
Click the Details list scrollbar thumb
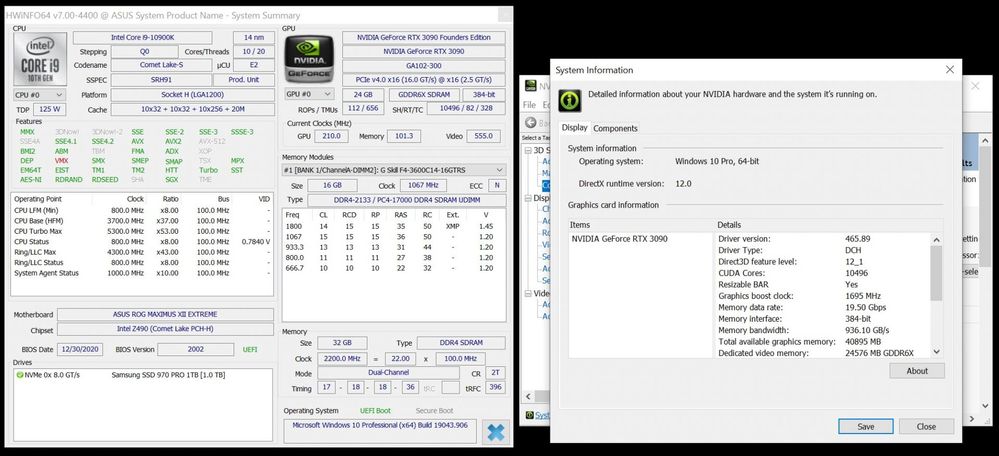(x=936, y=273)
